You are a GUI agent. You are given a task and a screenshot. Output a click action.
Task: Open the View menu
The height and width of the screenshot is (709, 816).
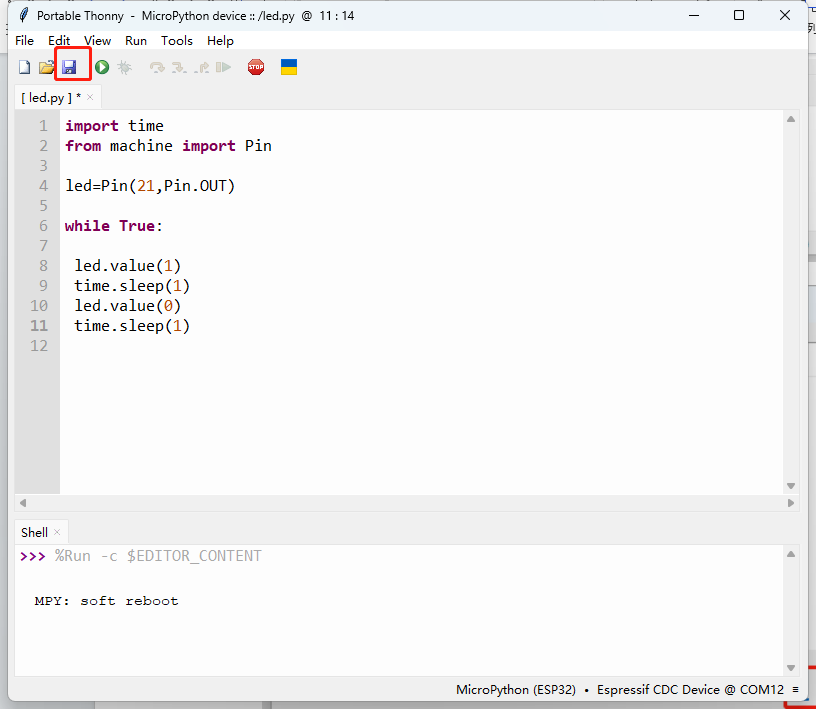point(97,41)
